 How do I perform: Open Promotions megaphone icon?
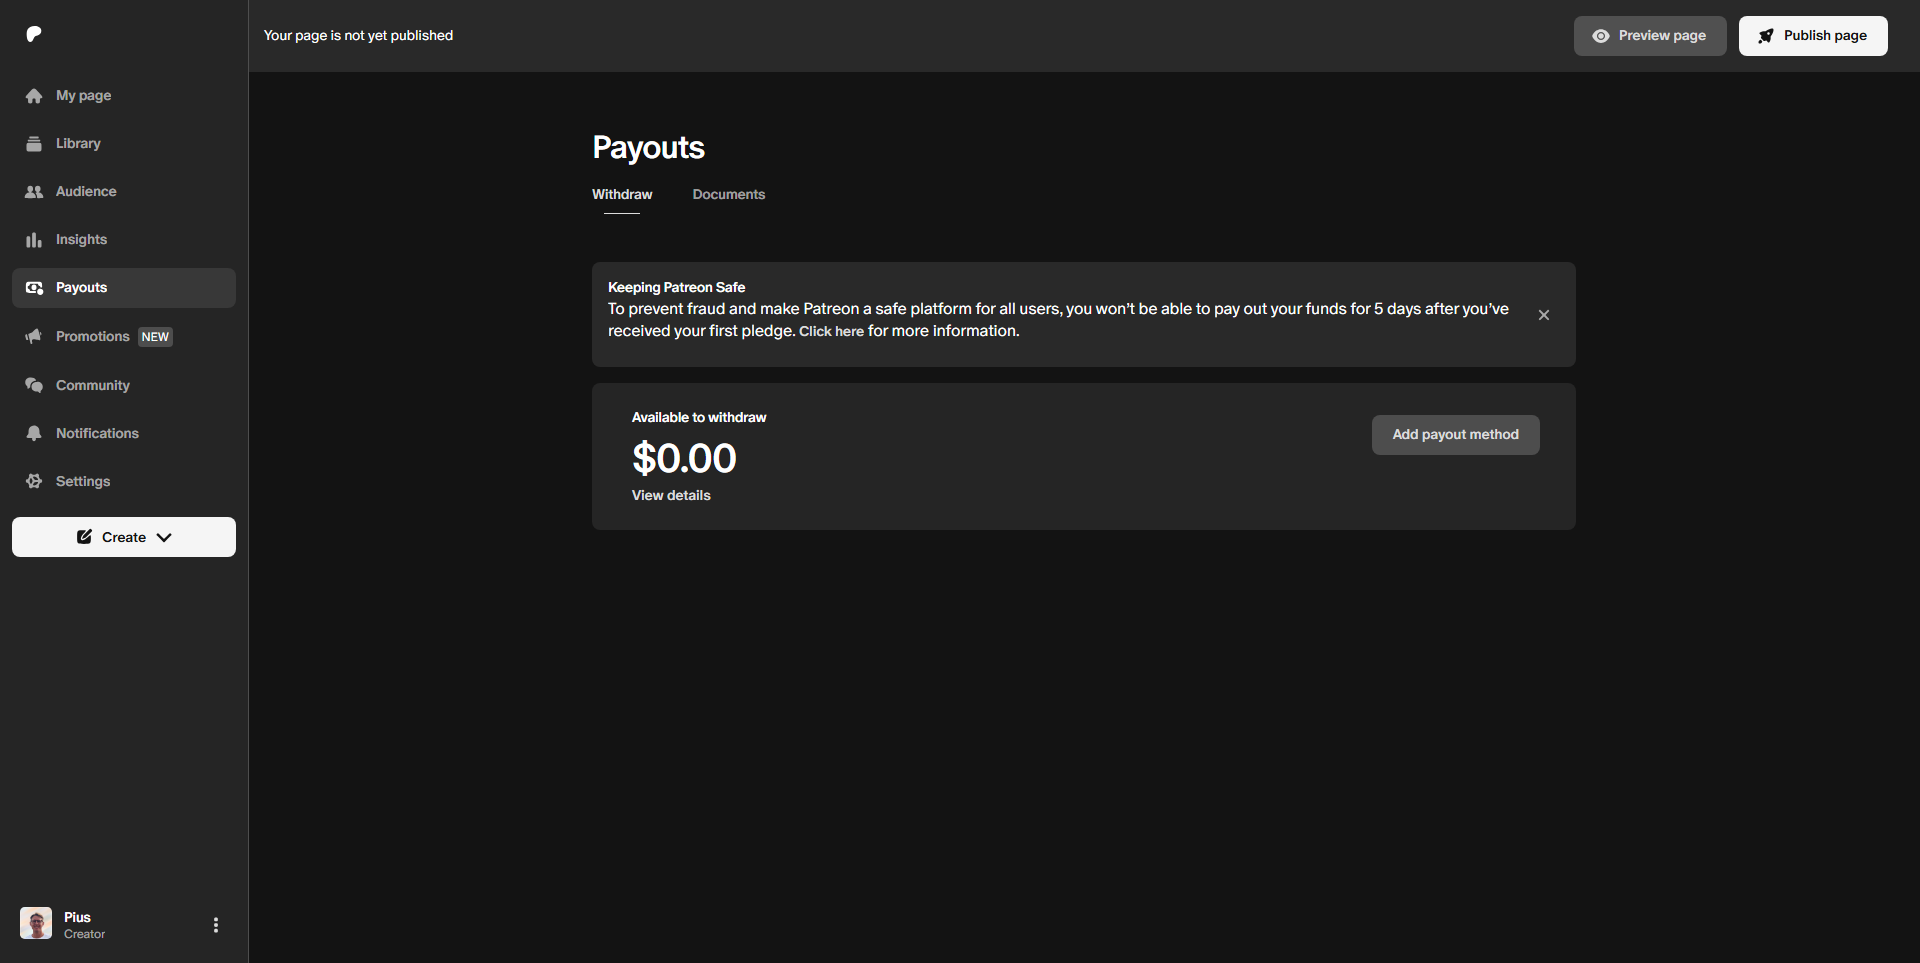(34, 336)
